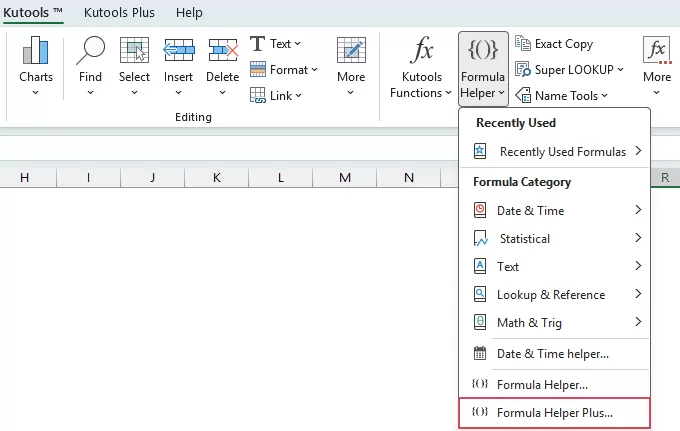Click the Exact Copy button label
This screenshot has height=431, width=680.
pyautogui.click(x=564, y=44)
